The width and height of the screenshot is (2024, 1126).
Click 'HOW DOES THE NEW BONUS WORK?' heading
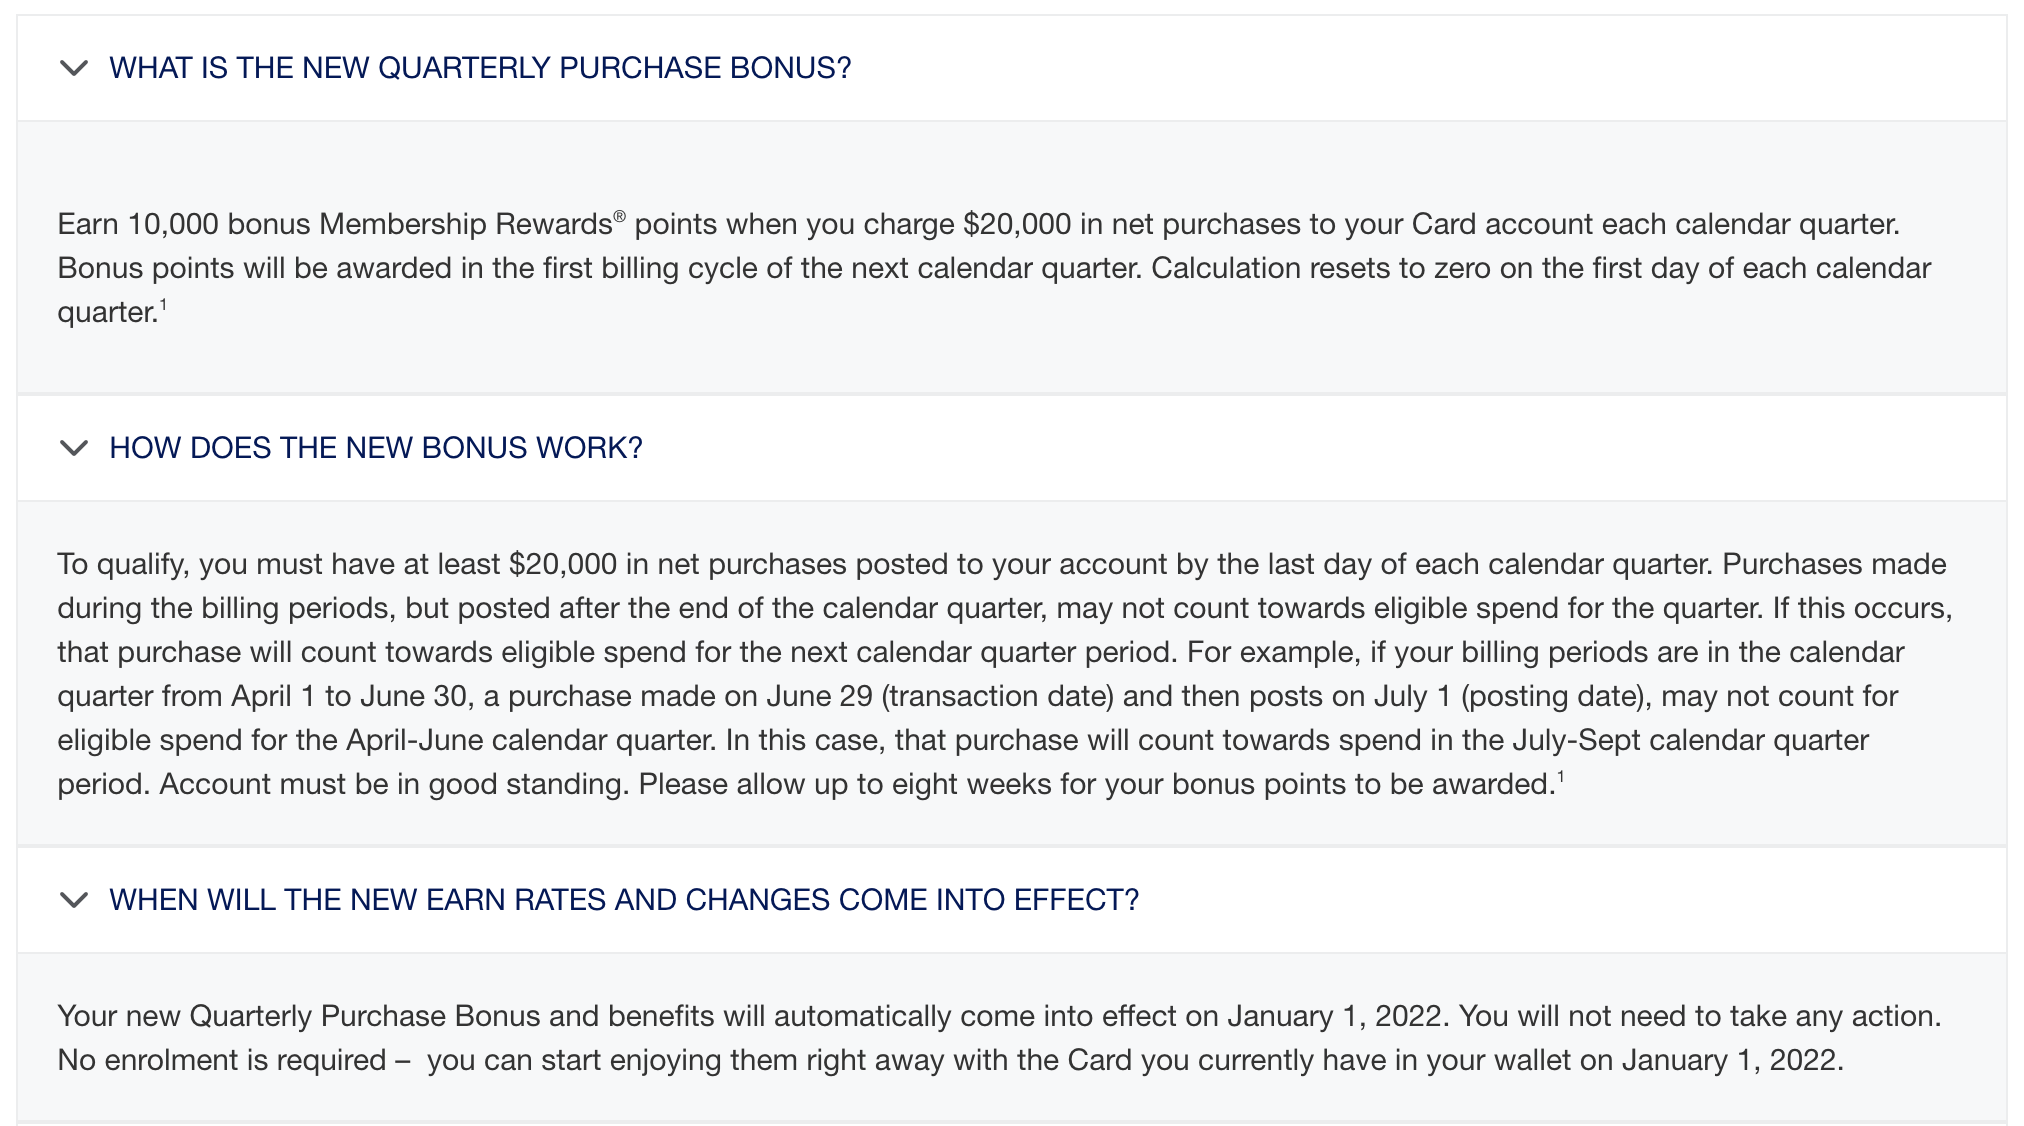[376, 448]
